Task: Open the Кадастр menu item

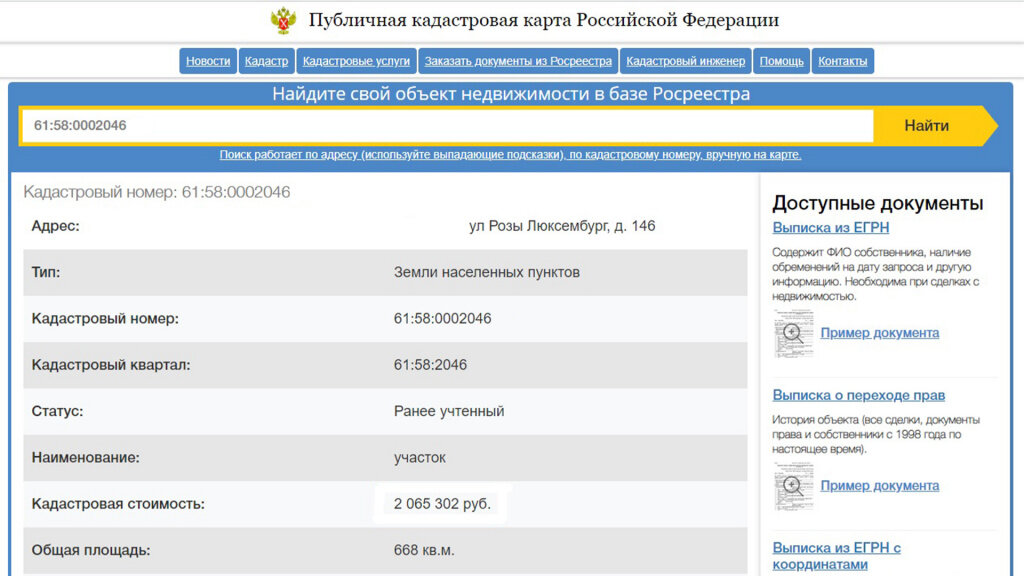Action: 266,61
